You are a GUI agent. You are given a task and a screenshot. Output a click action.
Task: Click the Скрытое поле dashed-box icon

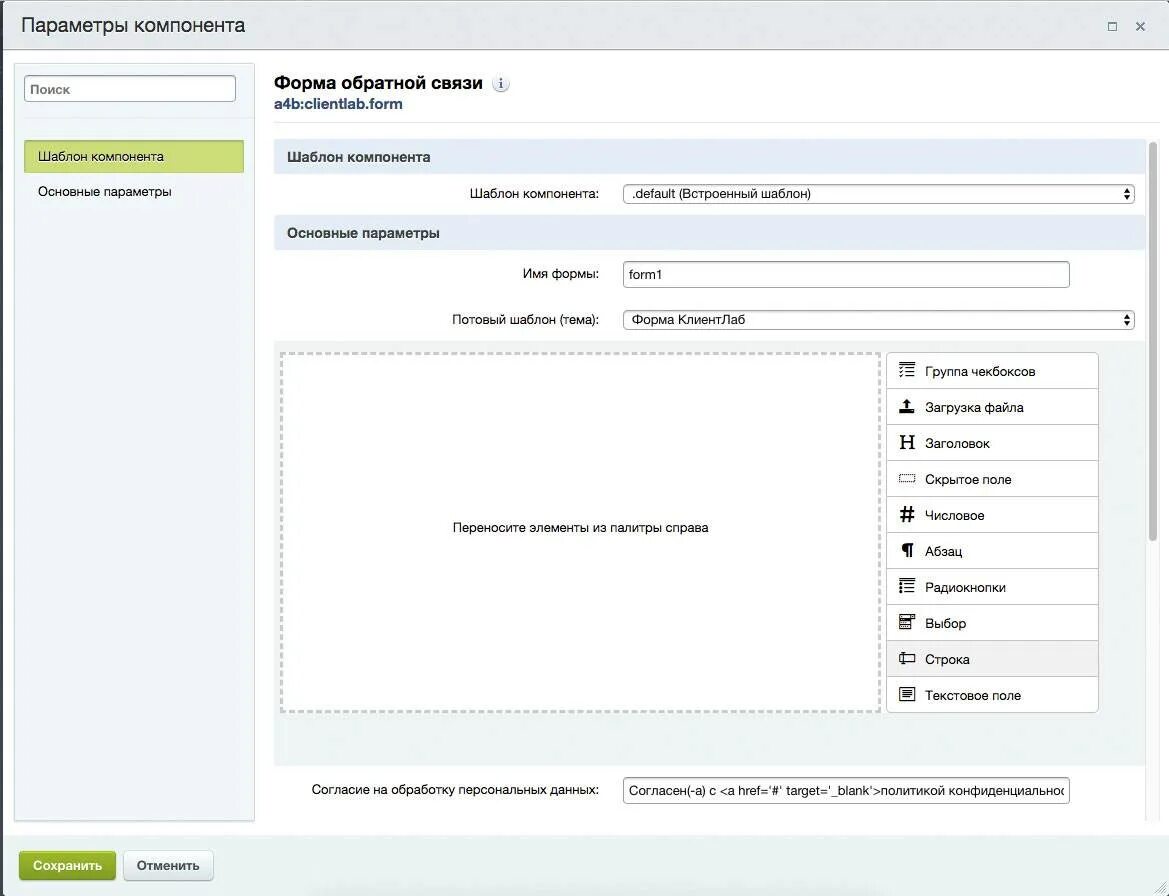[907, 479]
